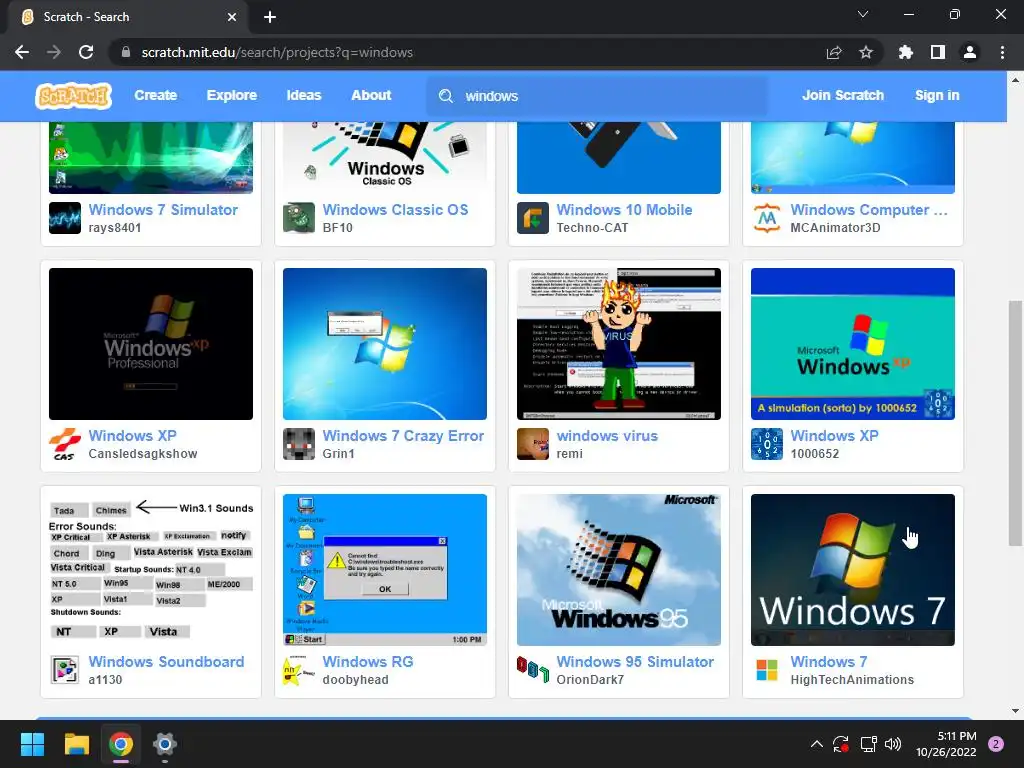This screenshot has height=768, width=1024.
Task: Open BF10's avatar icon
Action: tap(299, 218)
